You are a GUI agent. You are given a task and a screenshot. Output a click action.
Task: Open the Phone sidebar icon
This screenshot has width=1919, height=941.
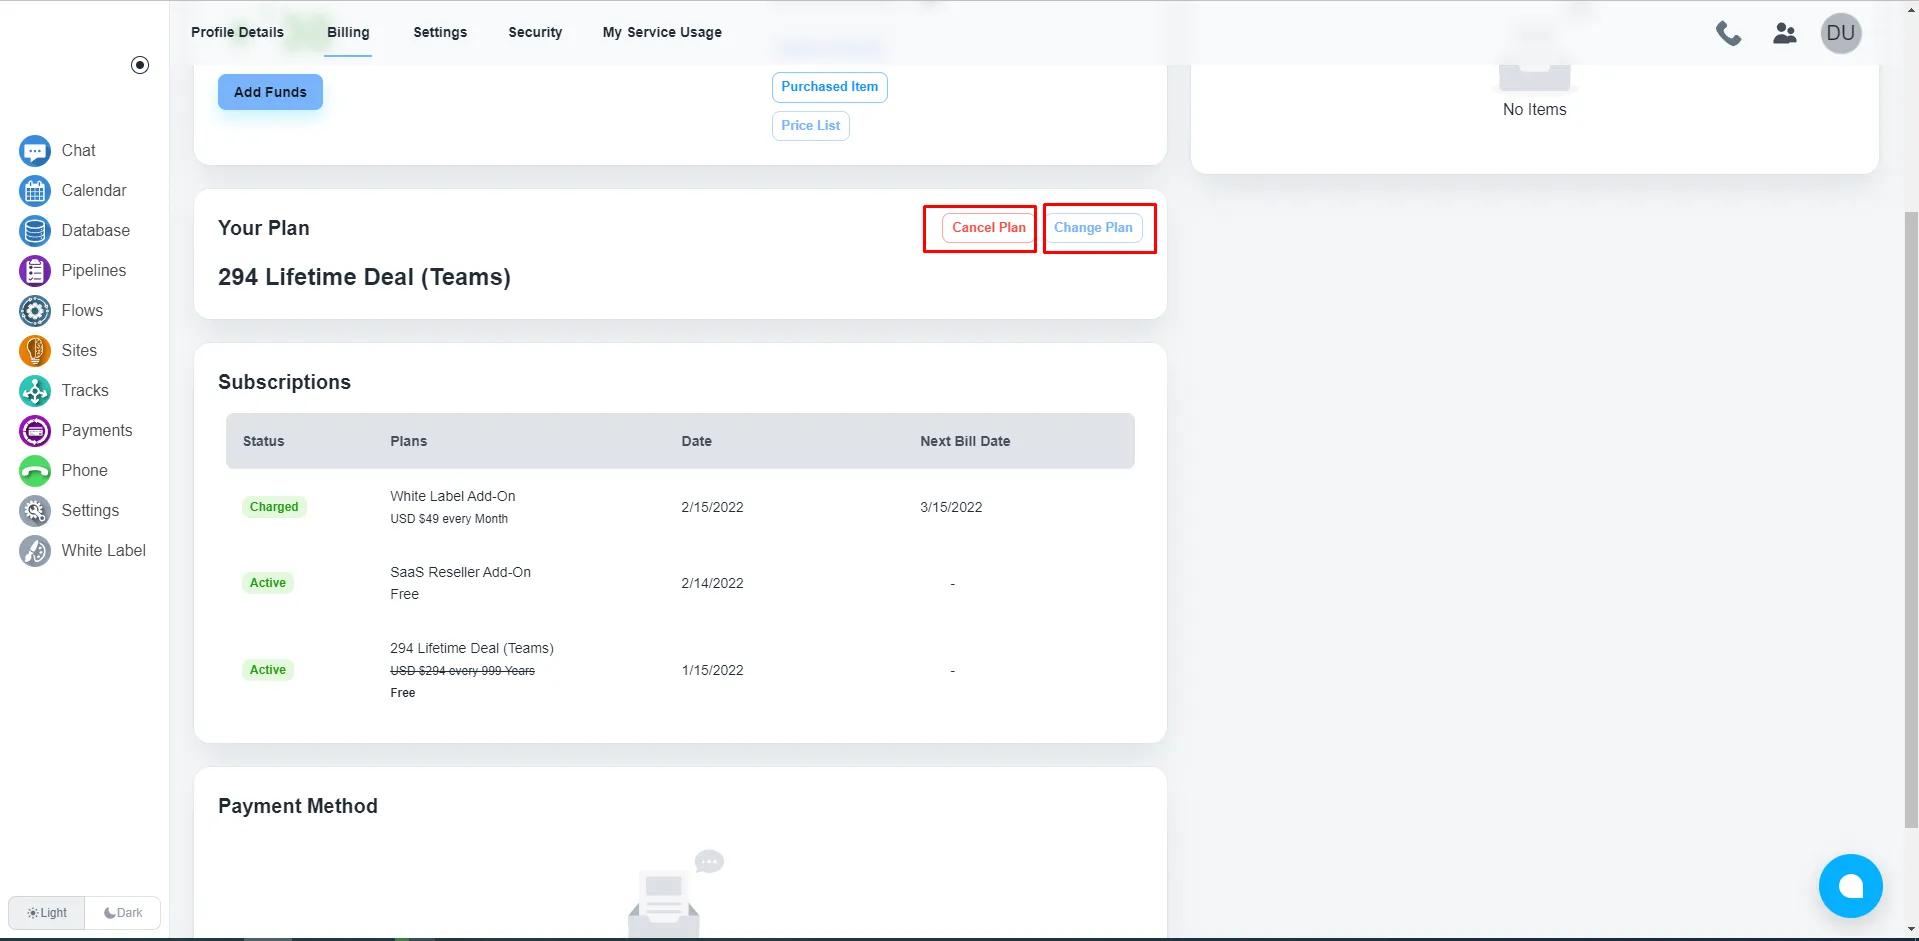35,471
